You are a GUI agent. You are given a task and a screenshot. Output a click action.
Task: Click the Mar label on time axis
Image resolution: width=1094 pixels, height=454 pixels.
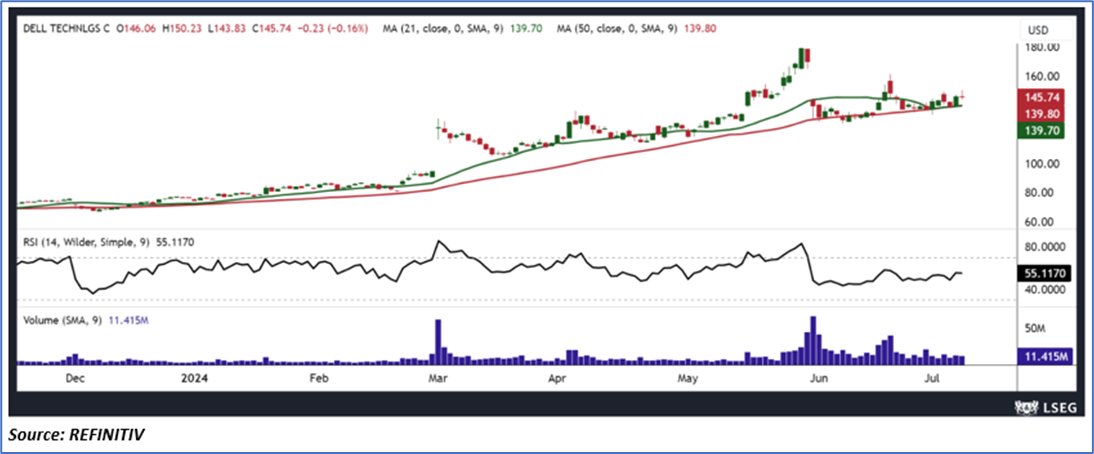pos(438,379)
